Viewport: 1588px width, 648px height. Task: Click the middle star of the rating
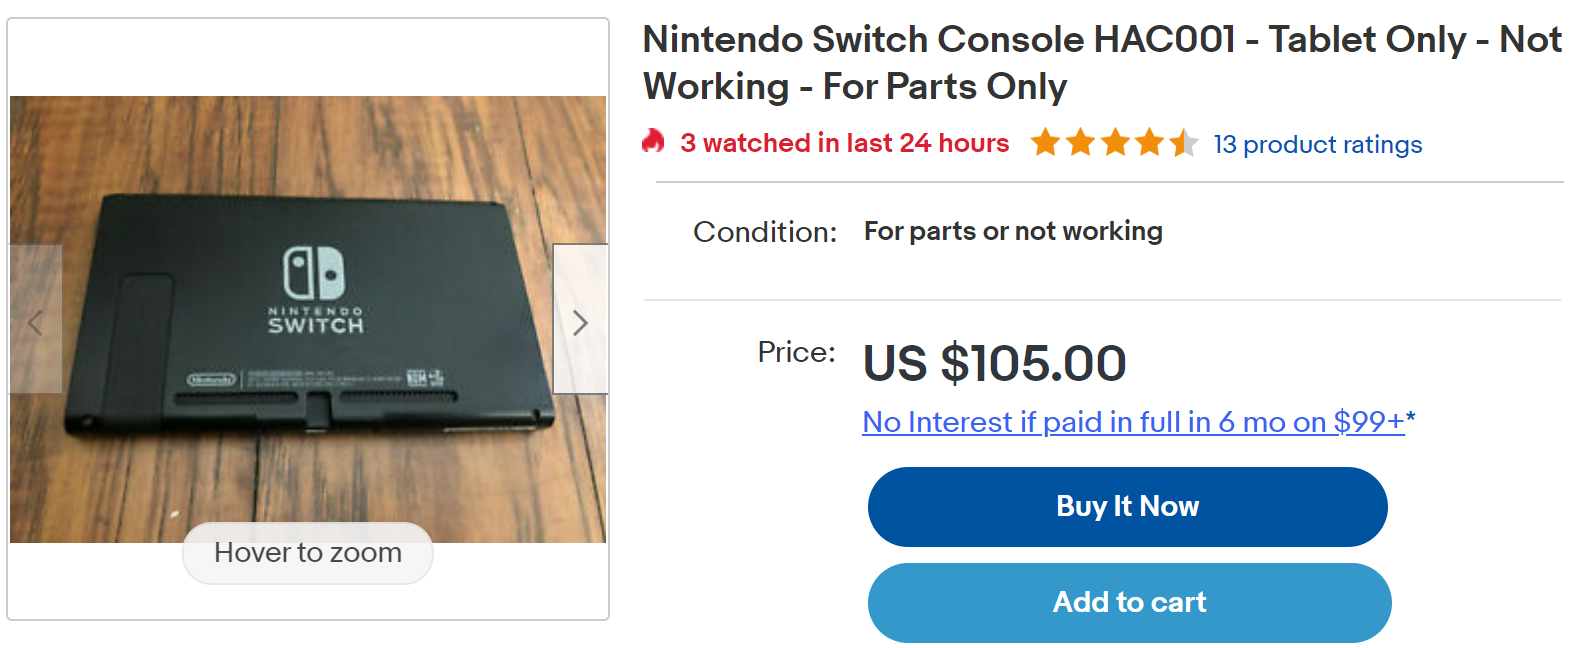(1115, 143)
